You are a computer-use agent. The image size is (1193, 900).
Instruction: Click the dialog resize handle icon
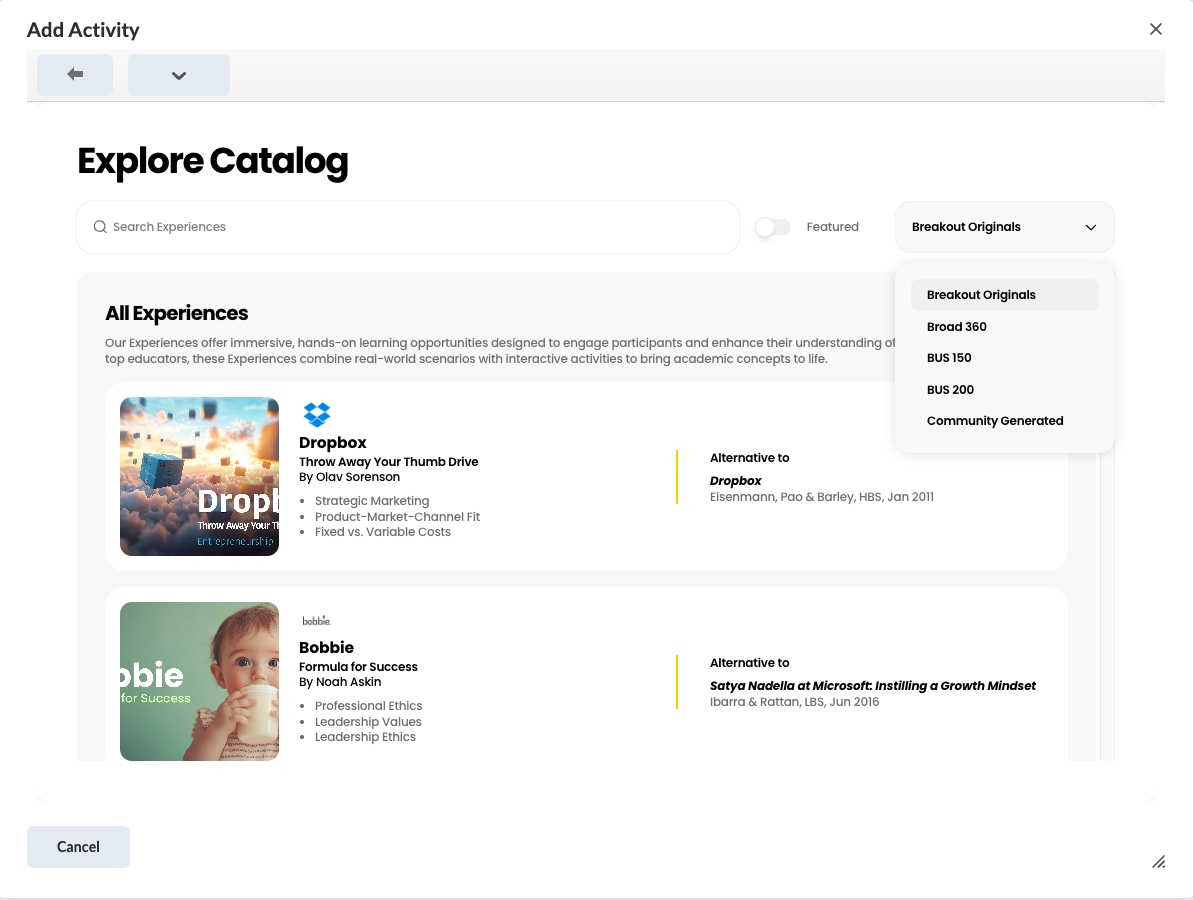click(x=1159, y=862)
